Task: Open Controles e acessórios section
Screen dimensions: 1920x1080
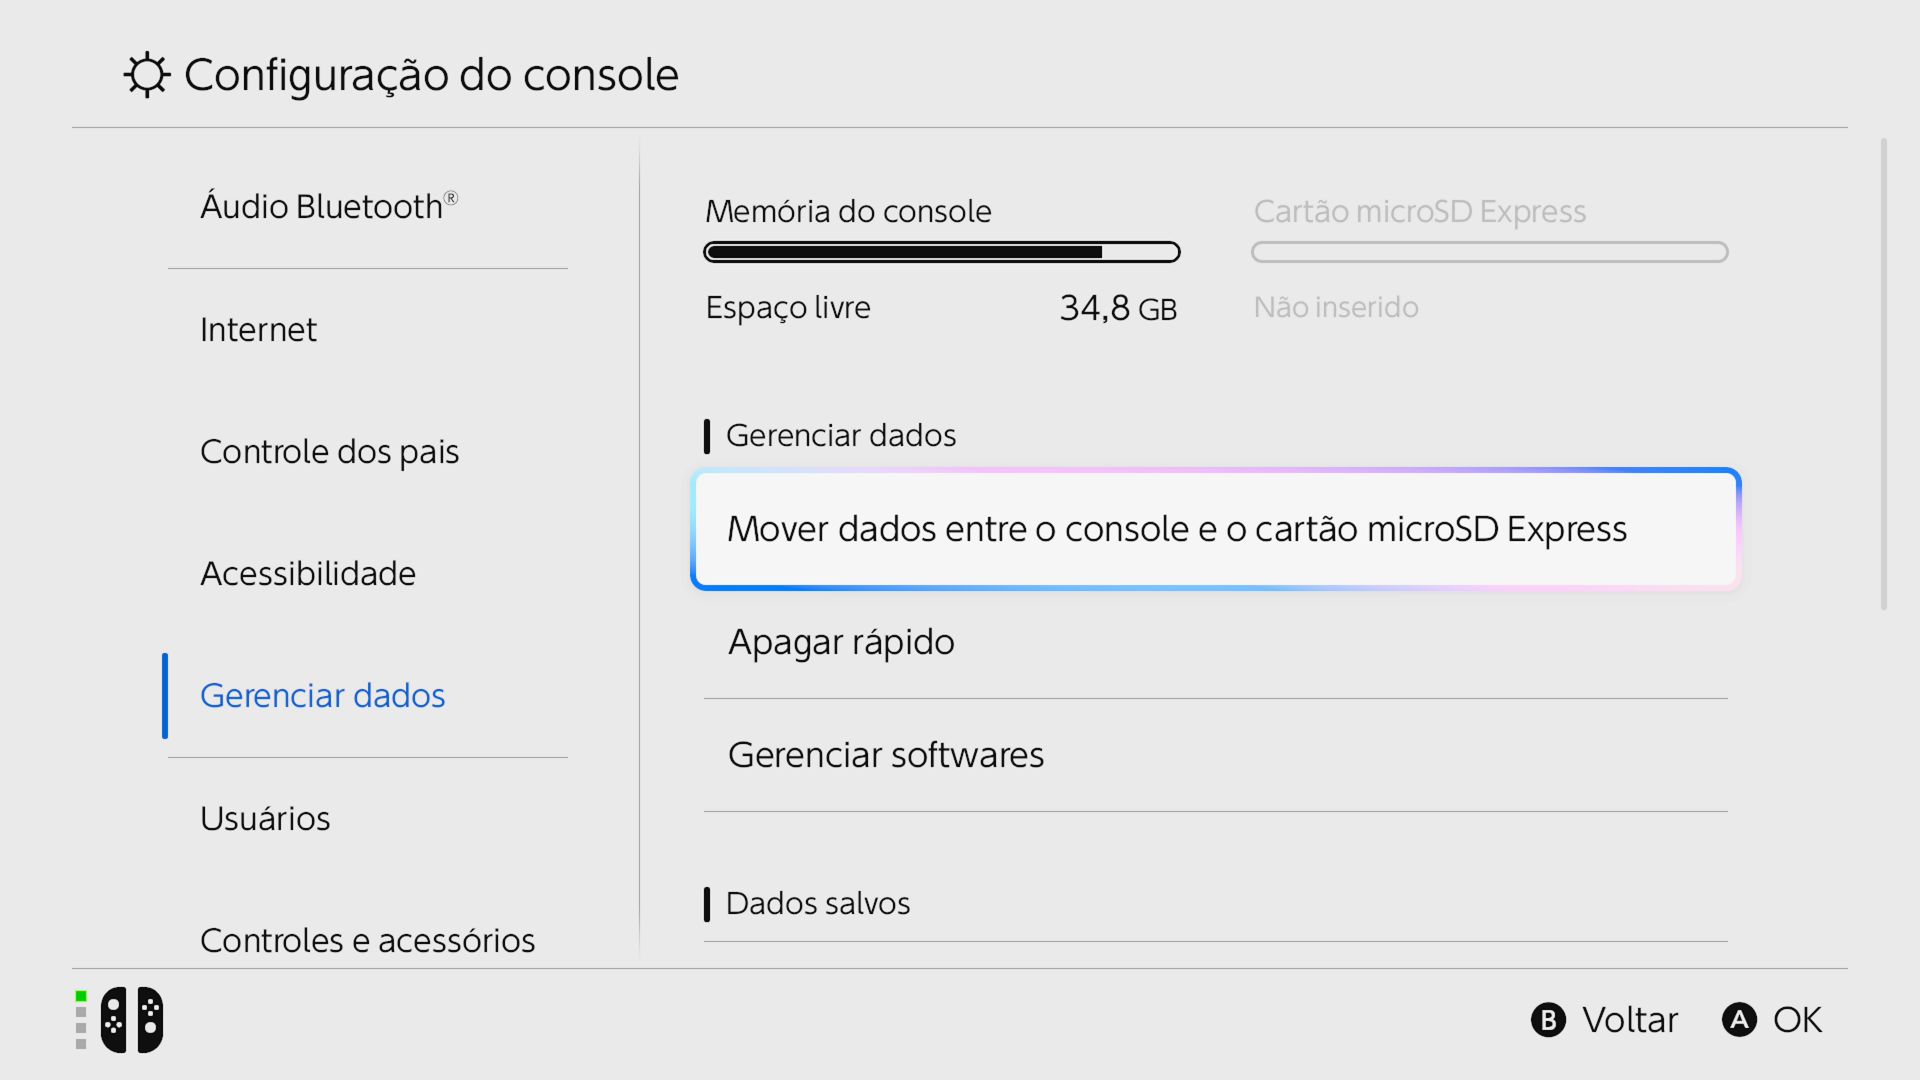Action: (367, 940)
